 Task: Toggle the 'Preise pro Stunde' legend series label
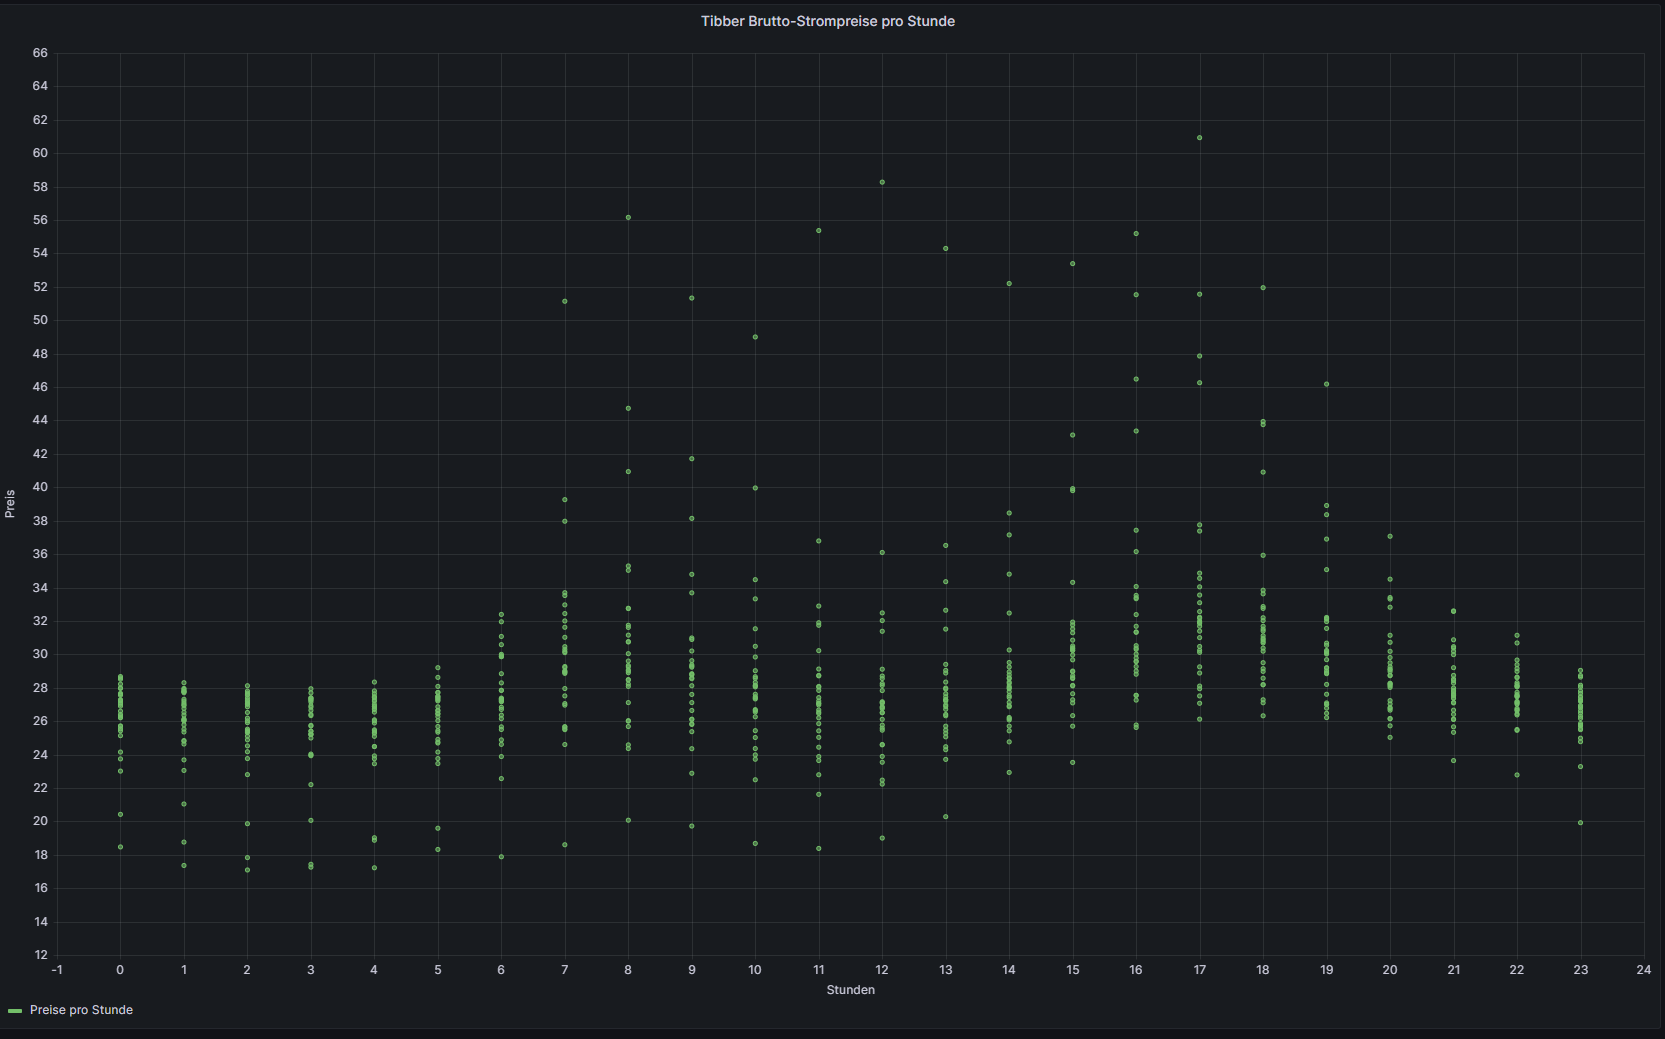81,1010
